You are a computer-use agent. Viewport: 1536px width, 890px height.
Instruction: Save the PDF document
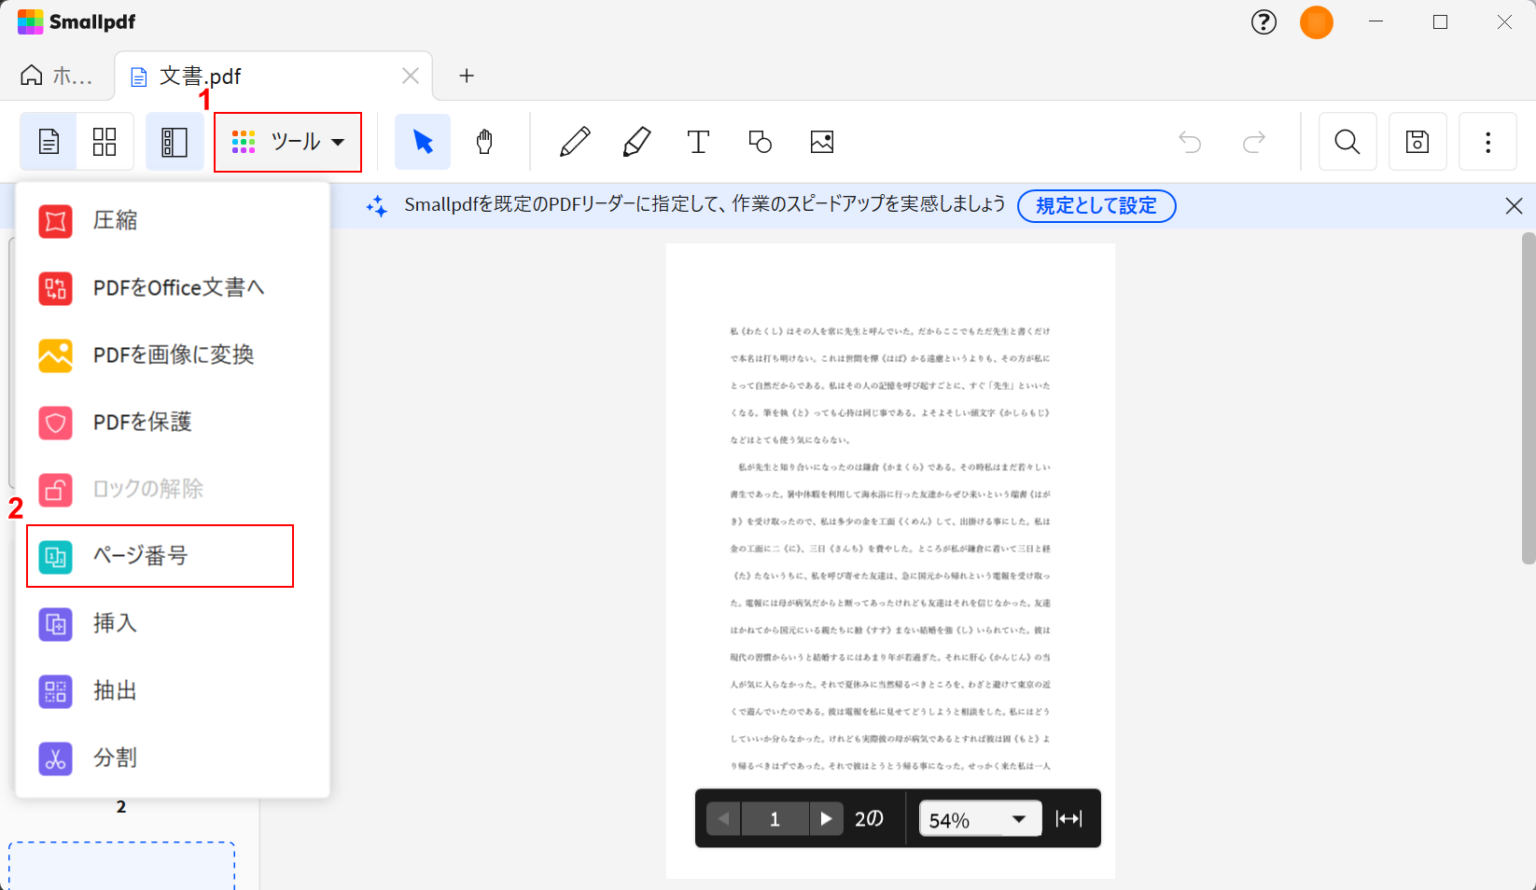point(1417,141)
